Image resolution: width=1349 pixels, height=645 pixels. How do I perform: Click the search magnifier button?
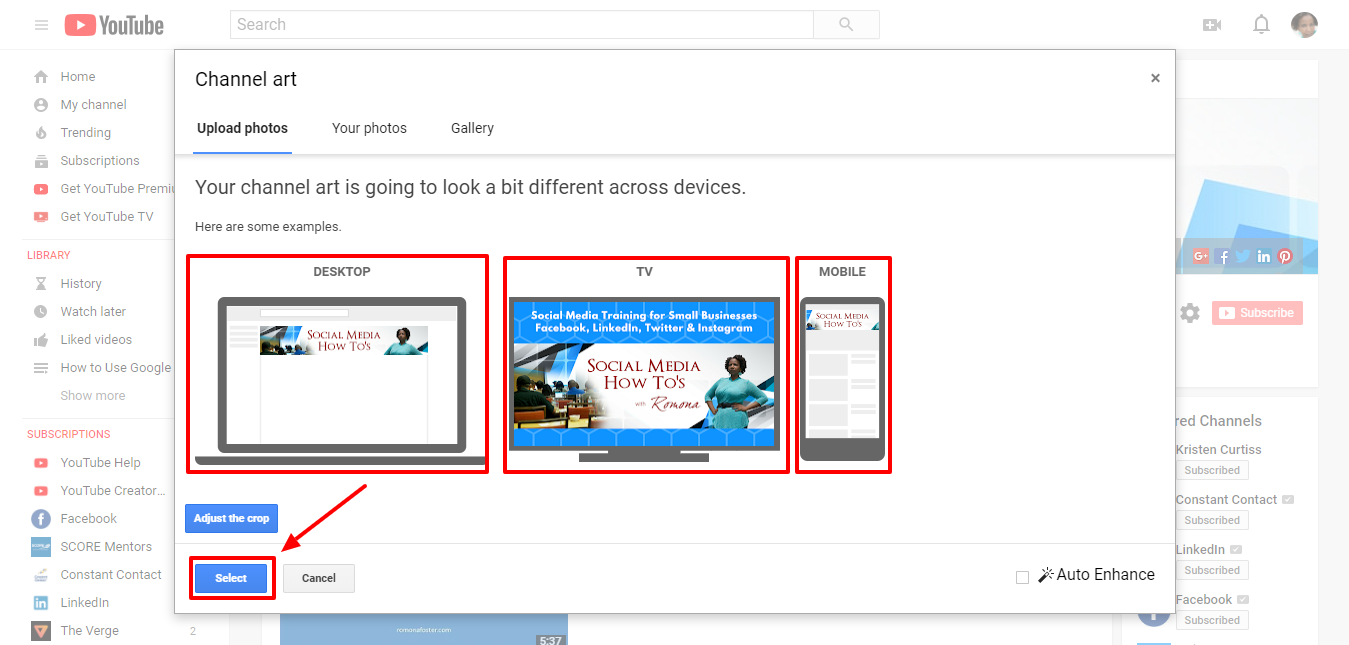click(x=846, y=25)
